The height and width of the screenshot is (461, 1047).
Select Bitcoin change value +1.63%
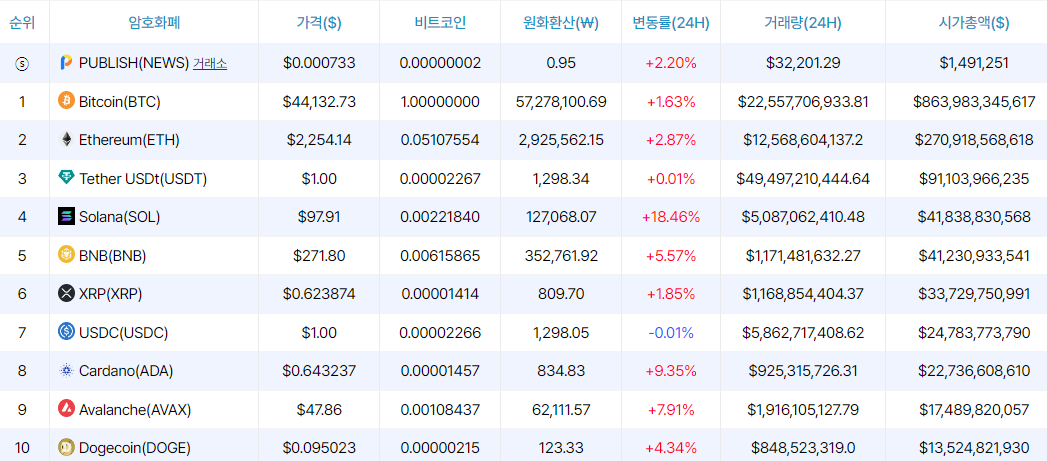[671, 102]
